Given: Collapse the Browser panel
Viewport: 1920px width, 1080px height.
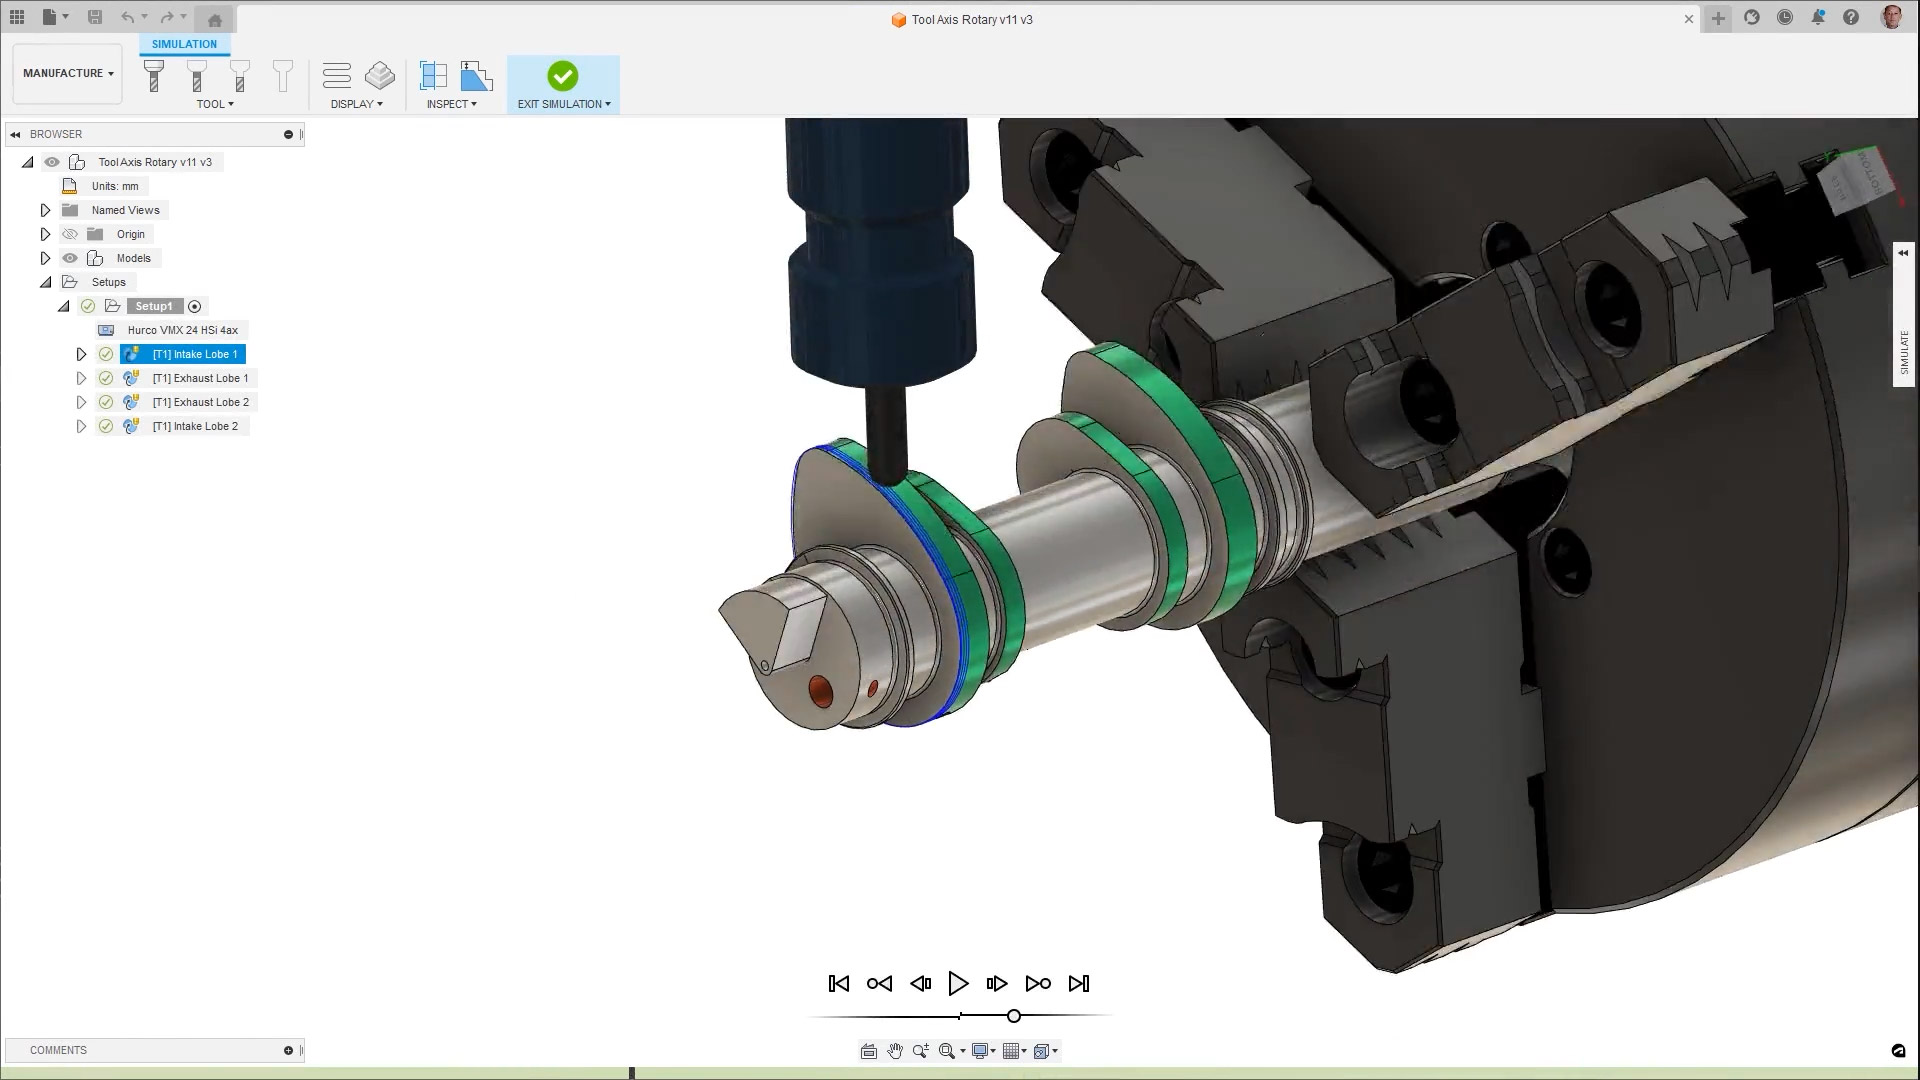Looking at the screenshot, I should [x=15, y=134].
